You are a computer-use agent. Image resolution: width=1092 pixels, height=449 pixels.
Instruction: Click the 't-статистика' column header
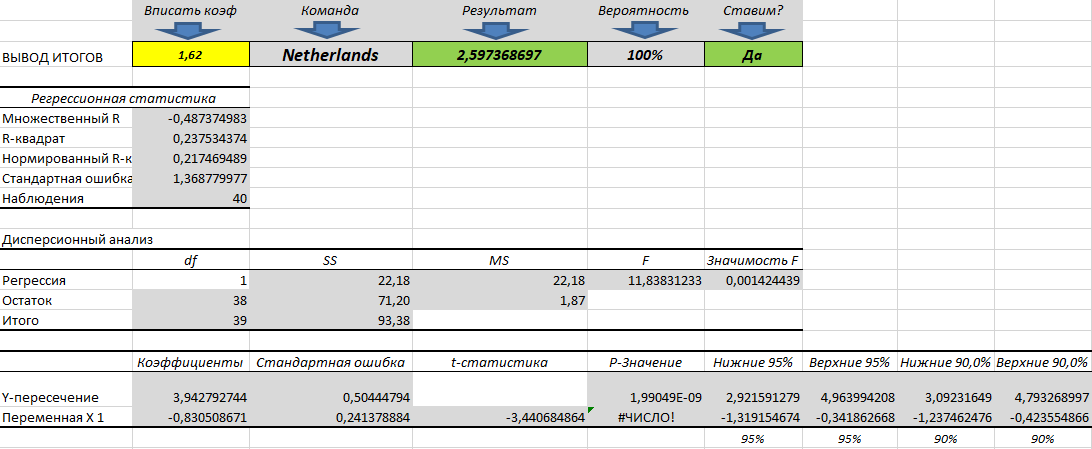(x=500, y=363)
